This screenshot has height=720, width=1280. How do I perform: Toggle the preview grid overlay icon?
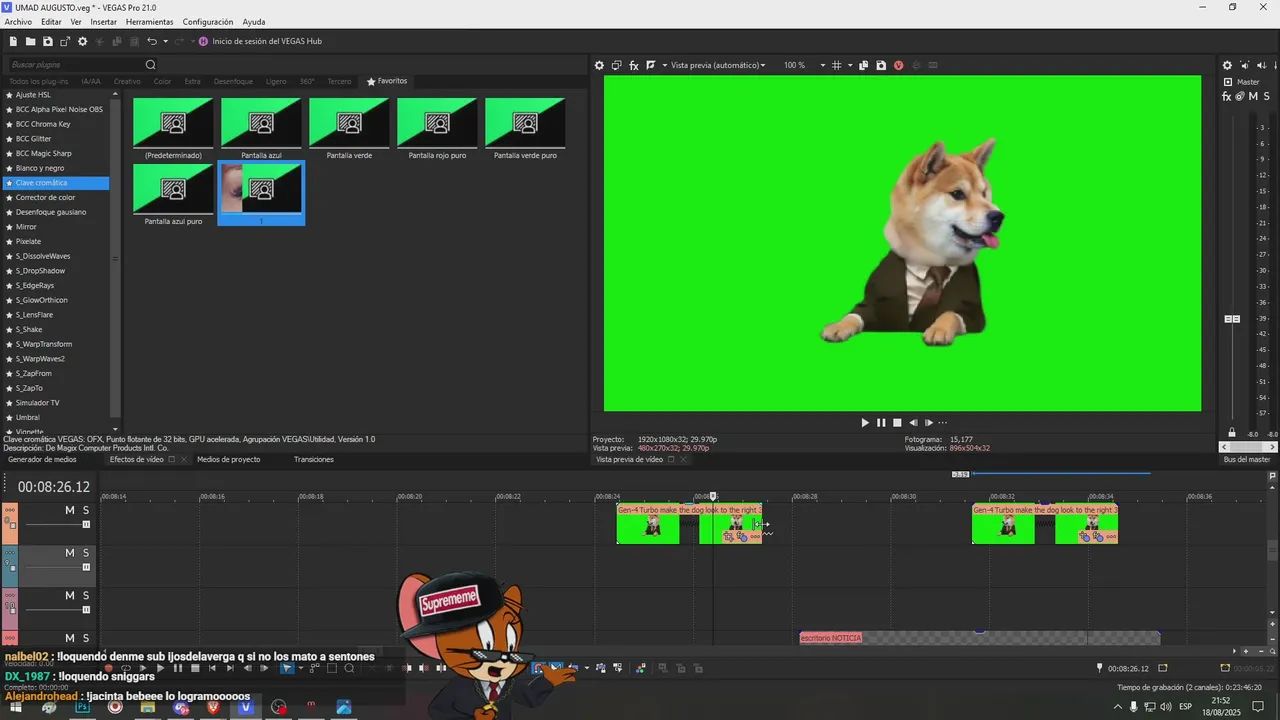[x=837, y=65]
